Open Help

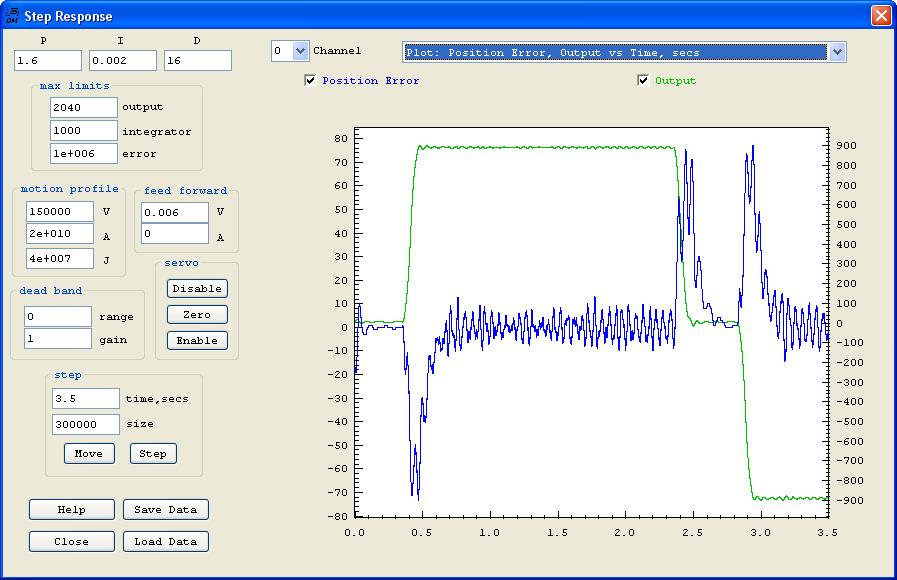(71, 510)
